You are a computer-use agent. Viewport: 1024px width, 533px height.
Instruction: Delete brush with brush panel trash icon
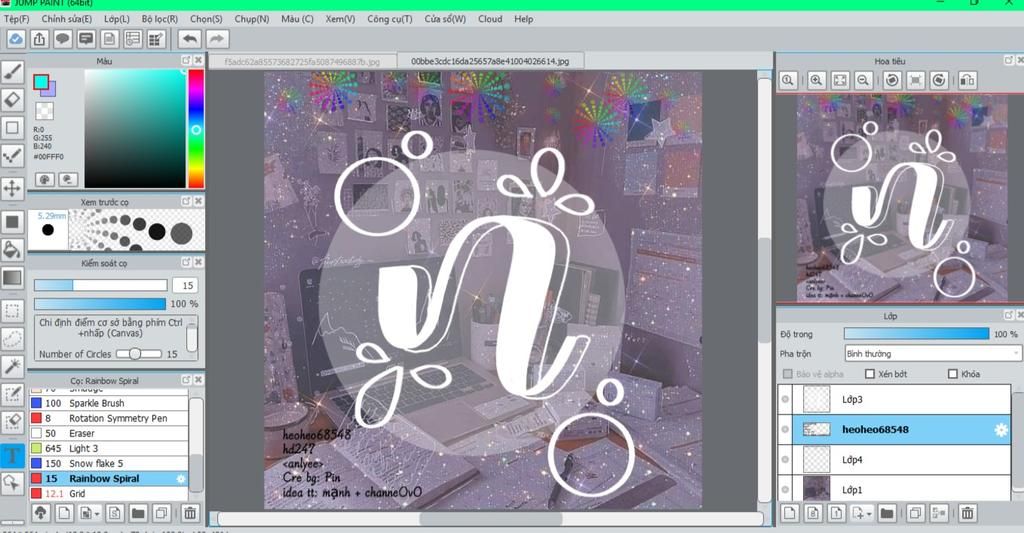point(189,513)
